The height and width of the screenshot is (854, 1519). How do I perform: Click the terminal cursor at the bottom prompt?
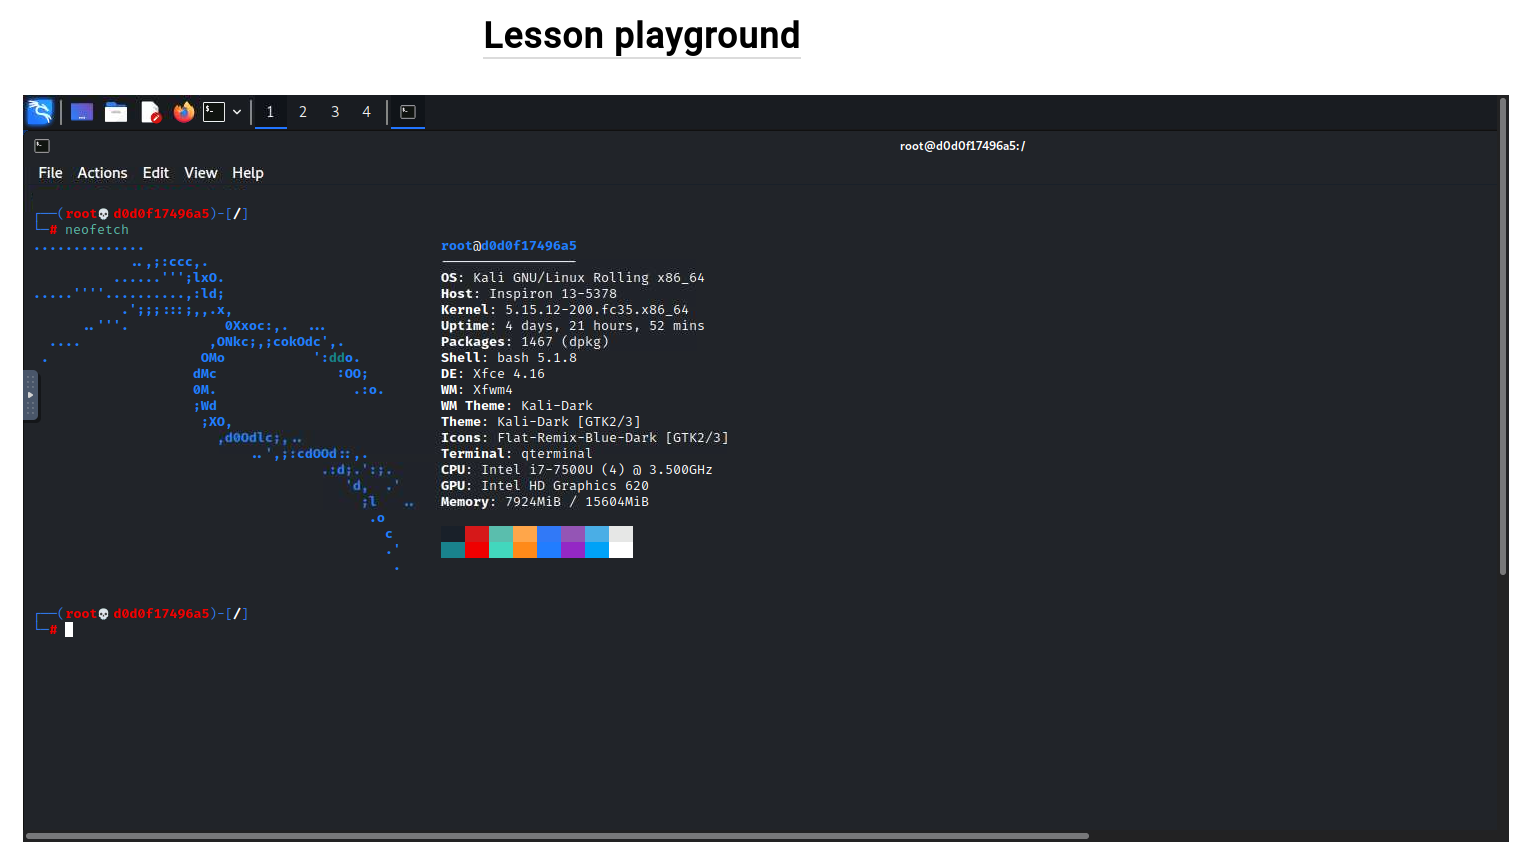69,630
